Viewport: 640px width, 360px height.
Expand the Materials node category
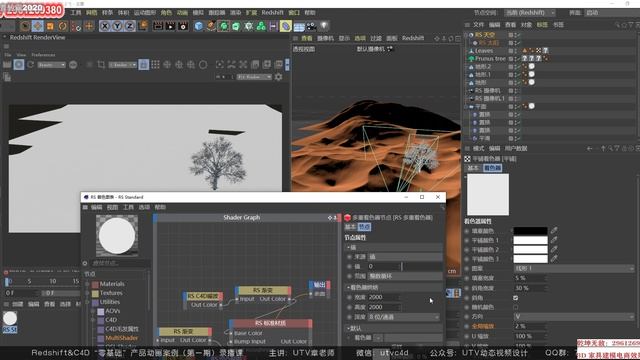87,284
